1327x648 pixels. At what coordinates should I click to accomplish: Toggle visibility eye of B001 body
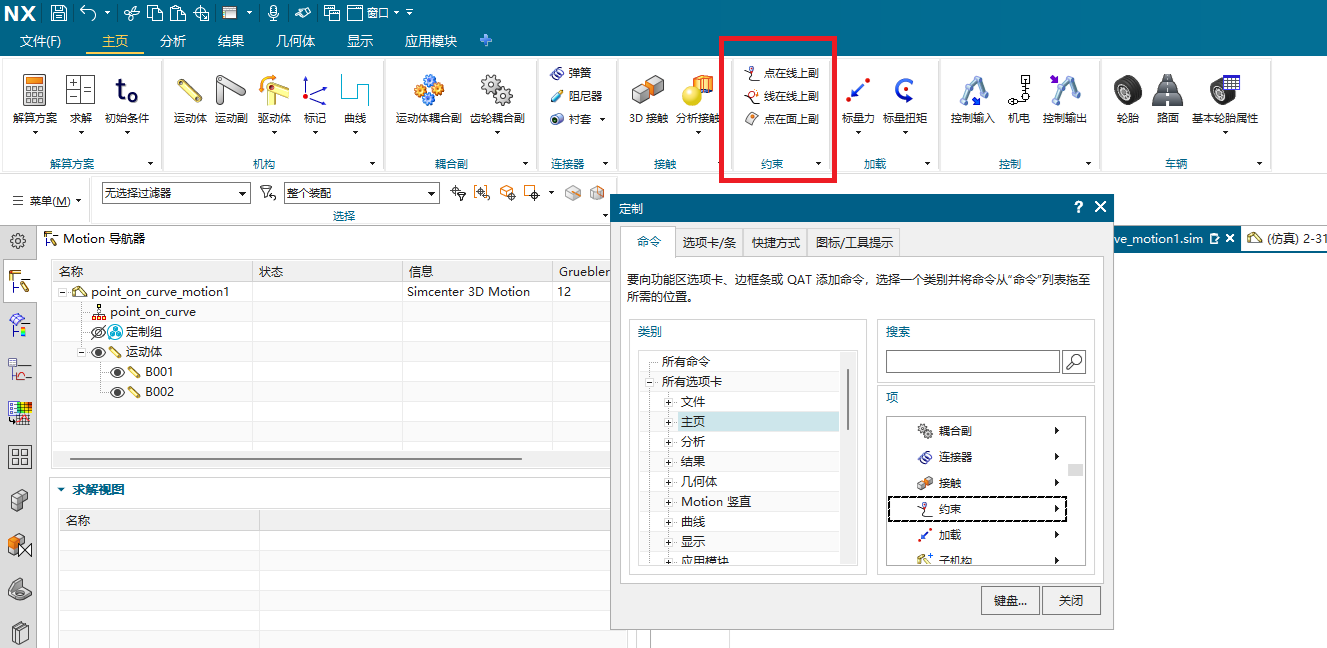118,372
